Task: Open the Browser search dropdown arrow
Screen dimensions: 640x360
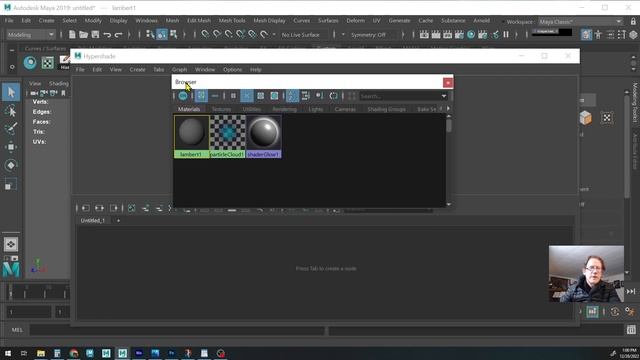Action: tap(444, 96)
